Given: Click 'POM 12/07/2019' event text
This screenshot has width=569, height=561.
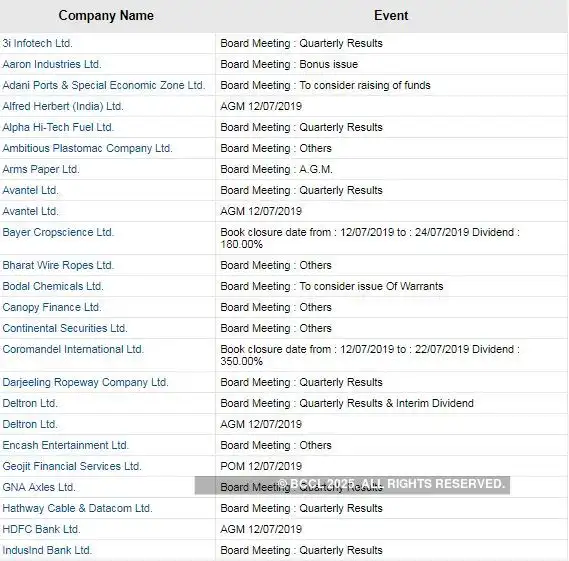Looking at the screenshot, I should (261, 467).
